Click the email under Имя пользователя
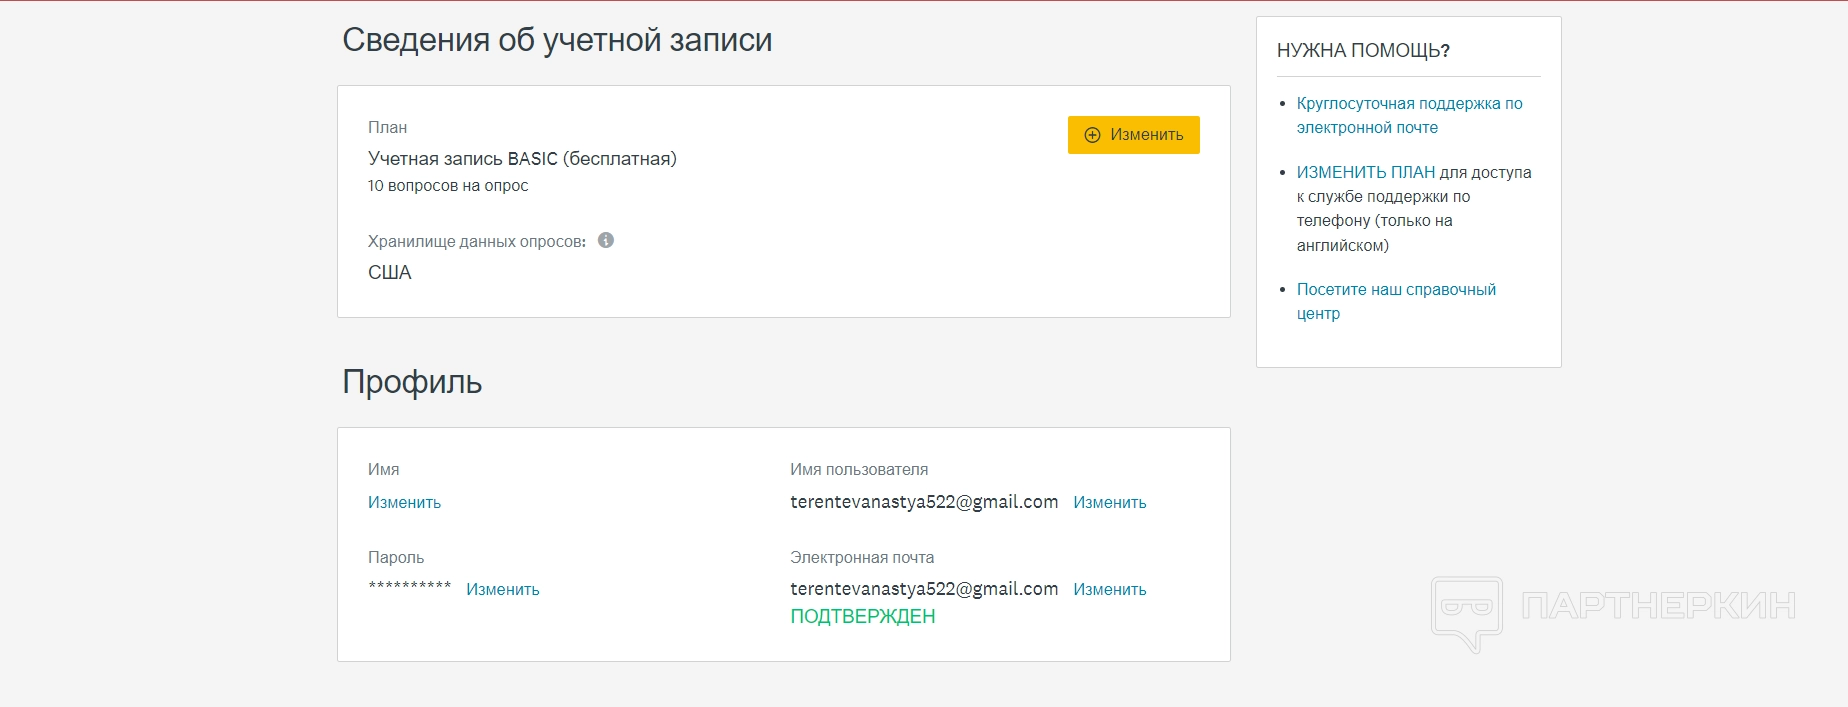The height and width of the screenshot is (707, 1848). [923, 502]
